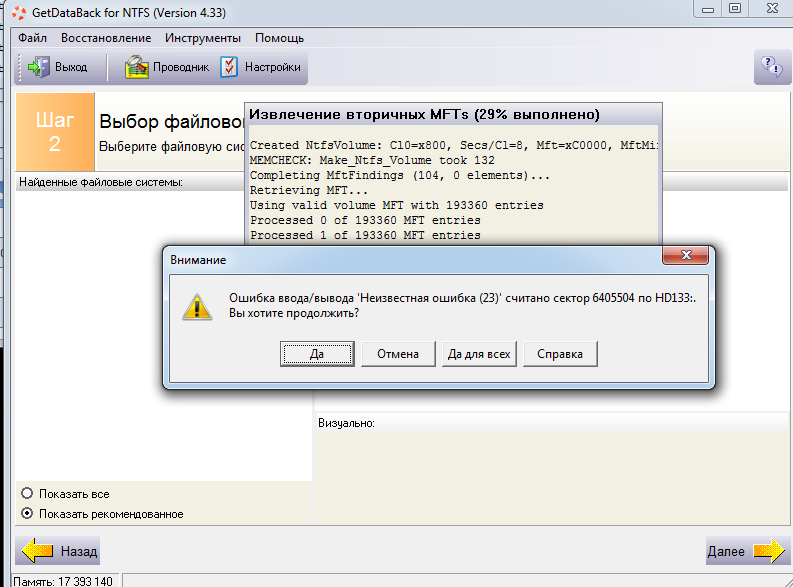Click log line 'Retrieving MFT...'
Viewport: 793px width, 587px height.
[309, 191]
